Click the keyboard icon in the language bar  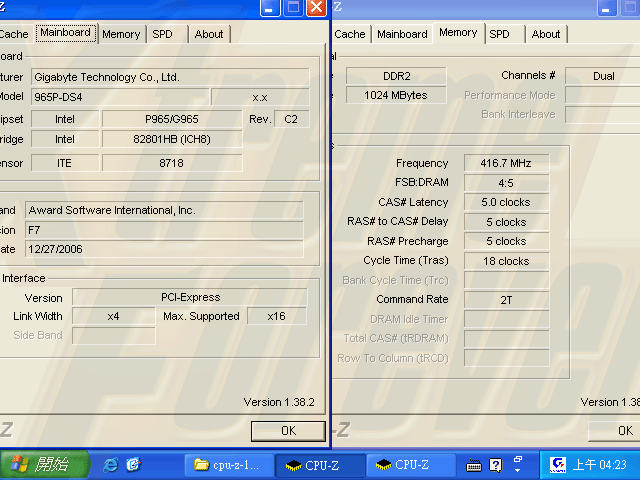pyautogui.click(x=475, y=465)
